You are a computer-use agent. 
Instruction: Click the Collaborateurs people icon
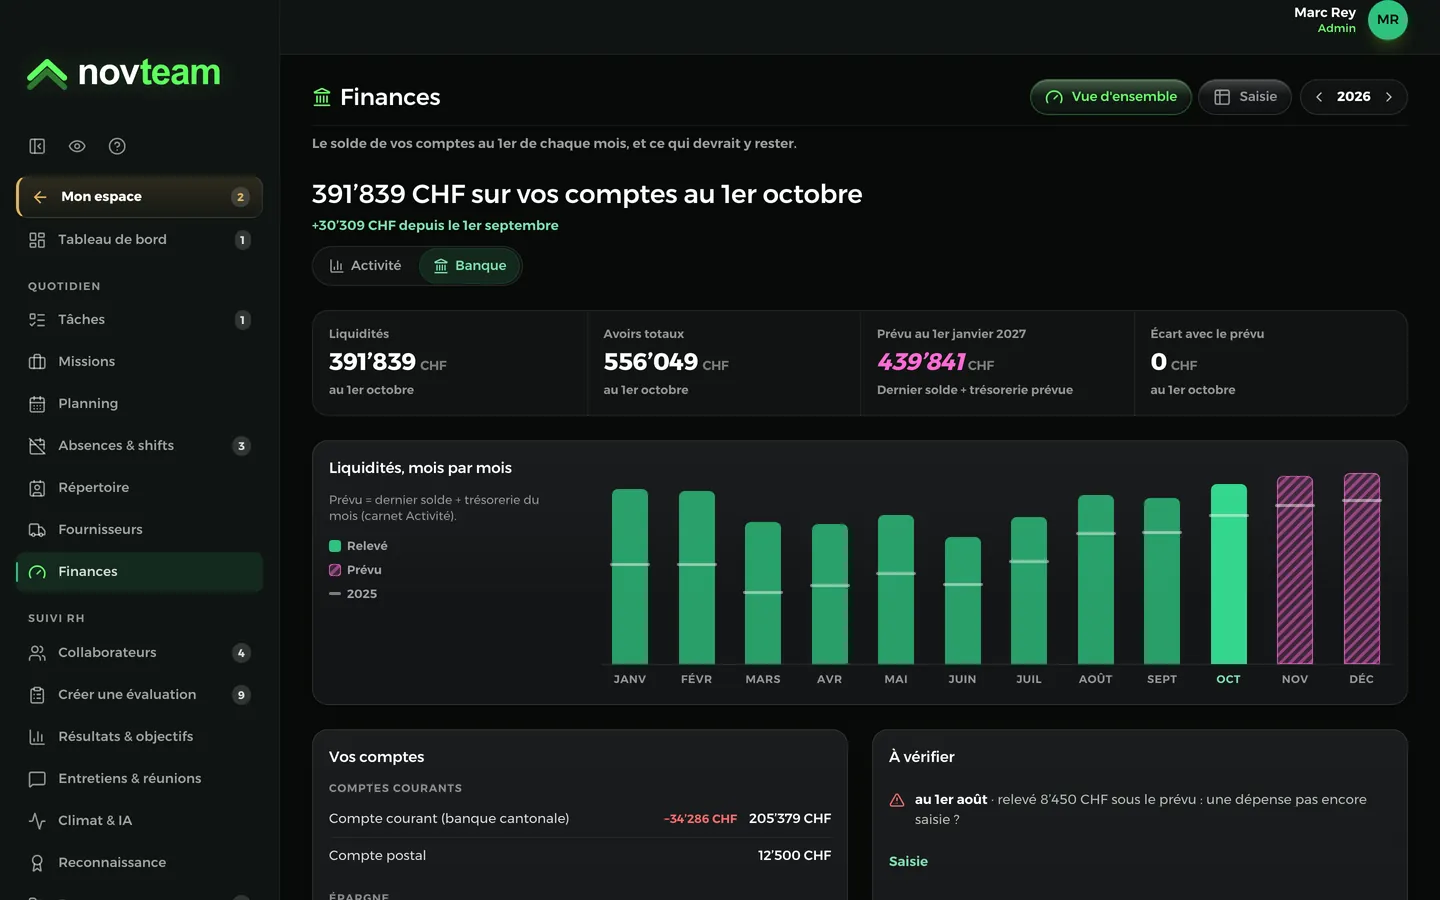pos(37,653)
